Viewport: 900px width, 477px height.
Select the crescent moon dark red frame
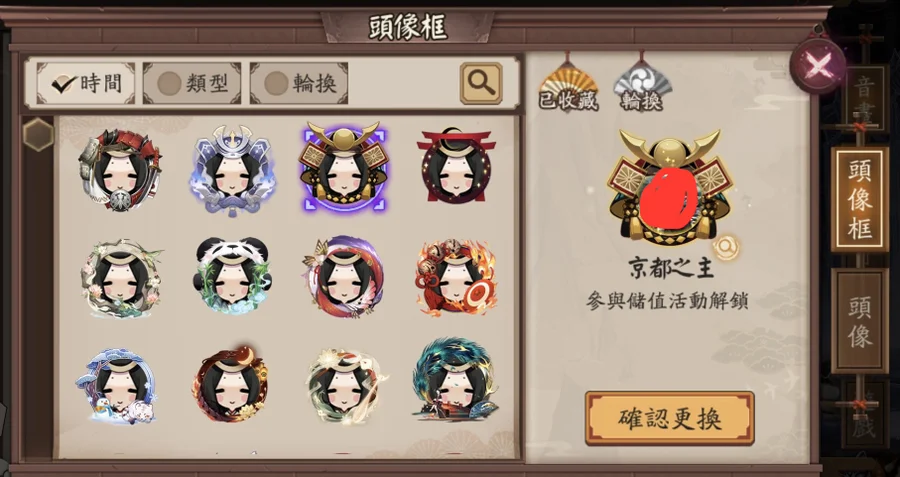pos(231,385)
